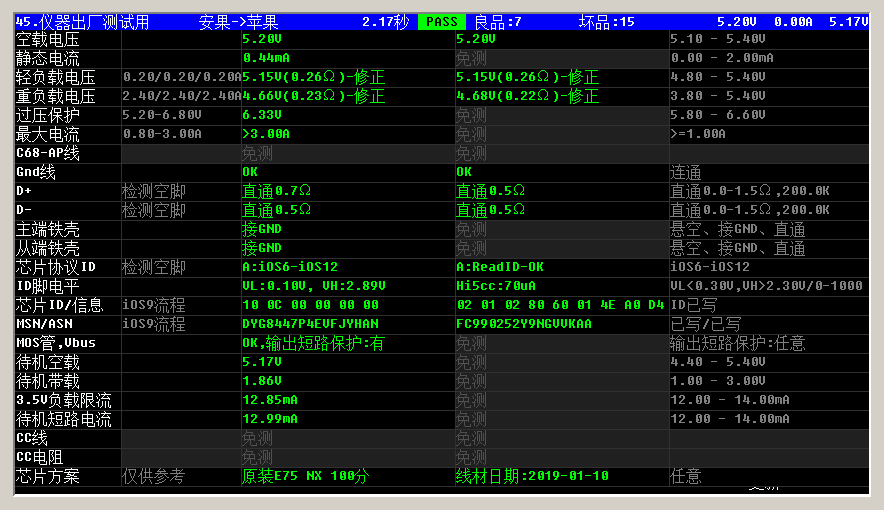Click the green PASS status indicator
Image resolution: width=884 pixels, height=510 pixels.
click(x=441, y=21)
